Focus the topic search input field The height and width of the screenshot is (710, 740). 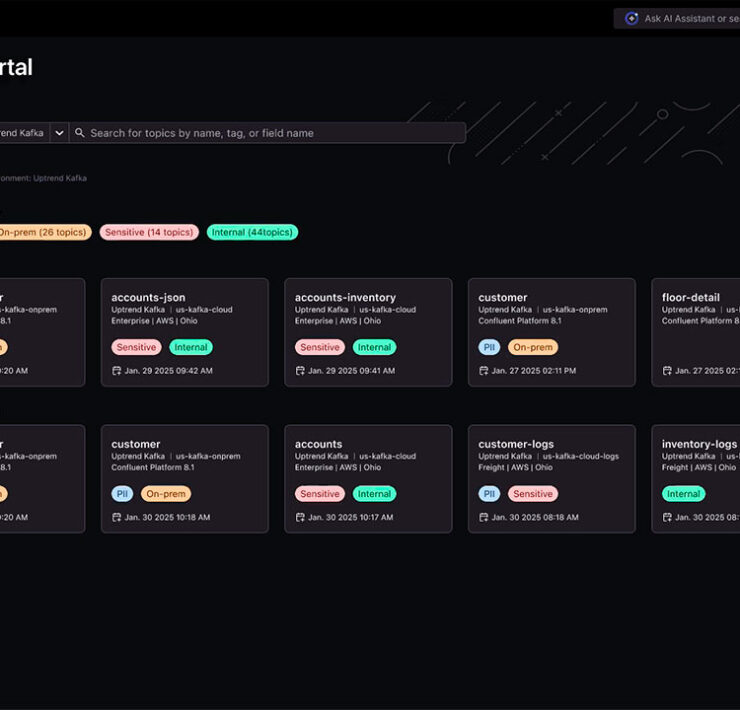pos(268,133)
